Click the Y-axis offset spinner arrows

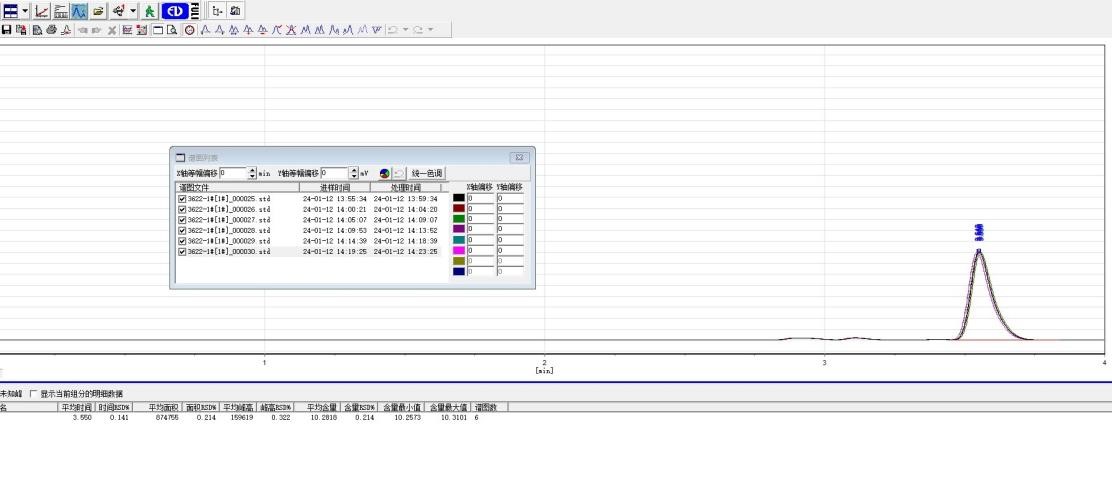(x=353, y=173)
